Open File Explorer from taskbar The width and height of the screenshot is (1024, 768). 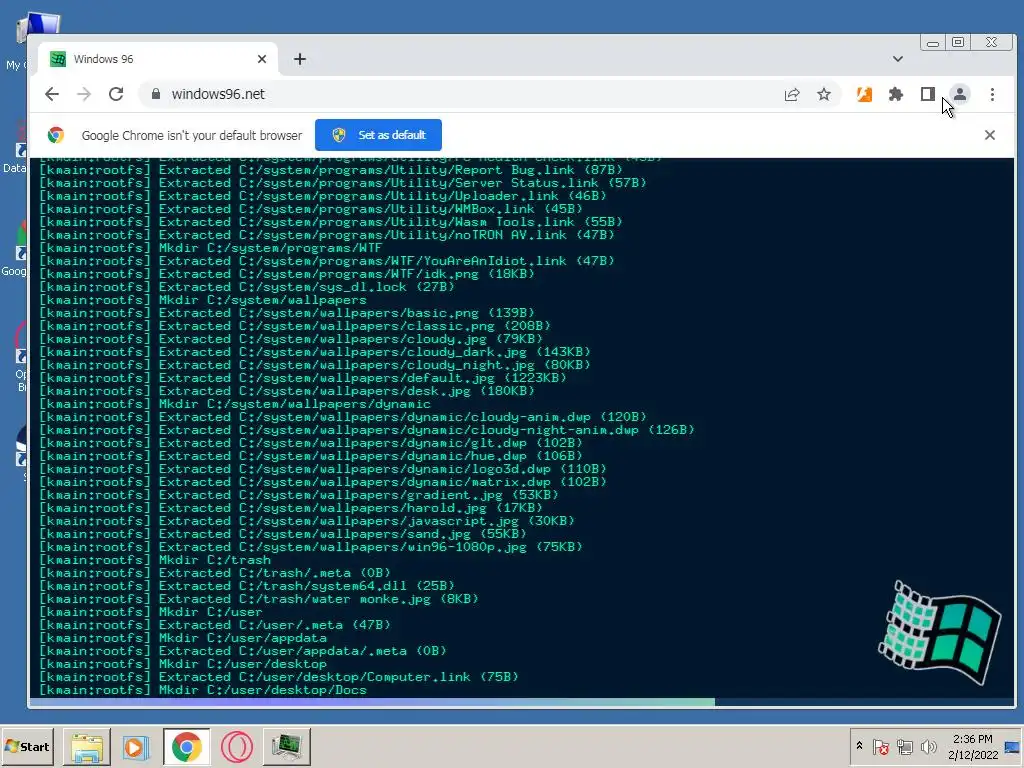(x=86, y=746)
